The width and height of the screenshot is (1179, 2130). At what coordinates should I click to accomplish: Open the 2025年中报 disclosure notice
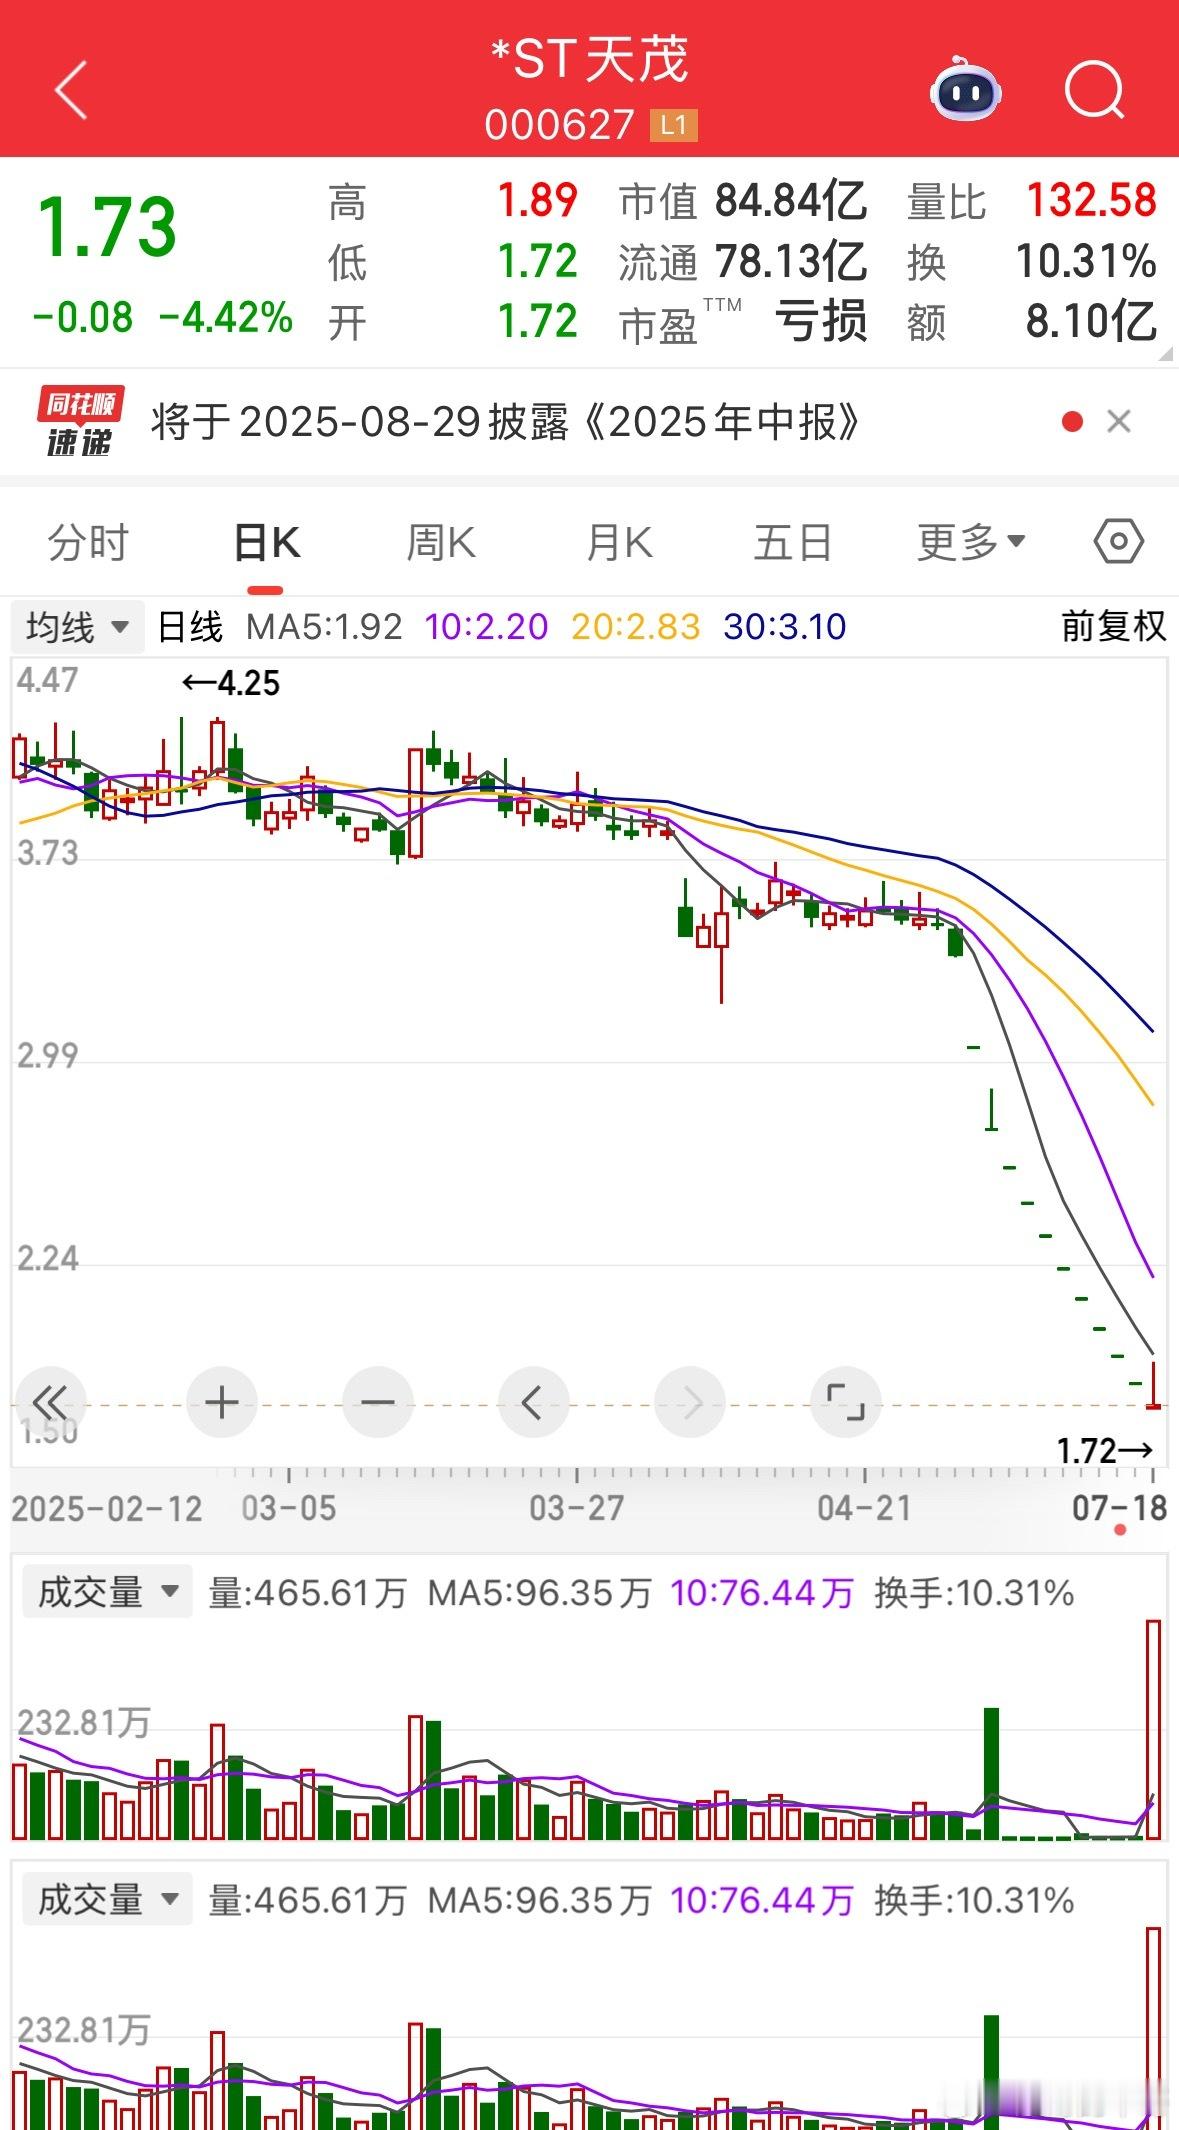point(505,422)
